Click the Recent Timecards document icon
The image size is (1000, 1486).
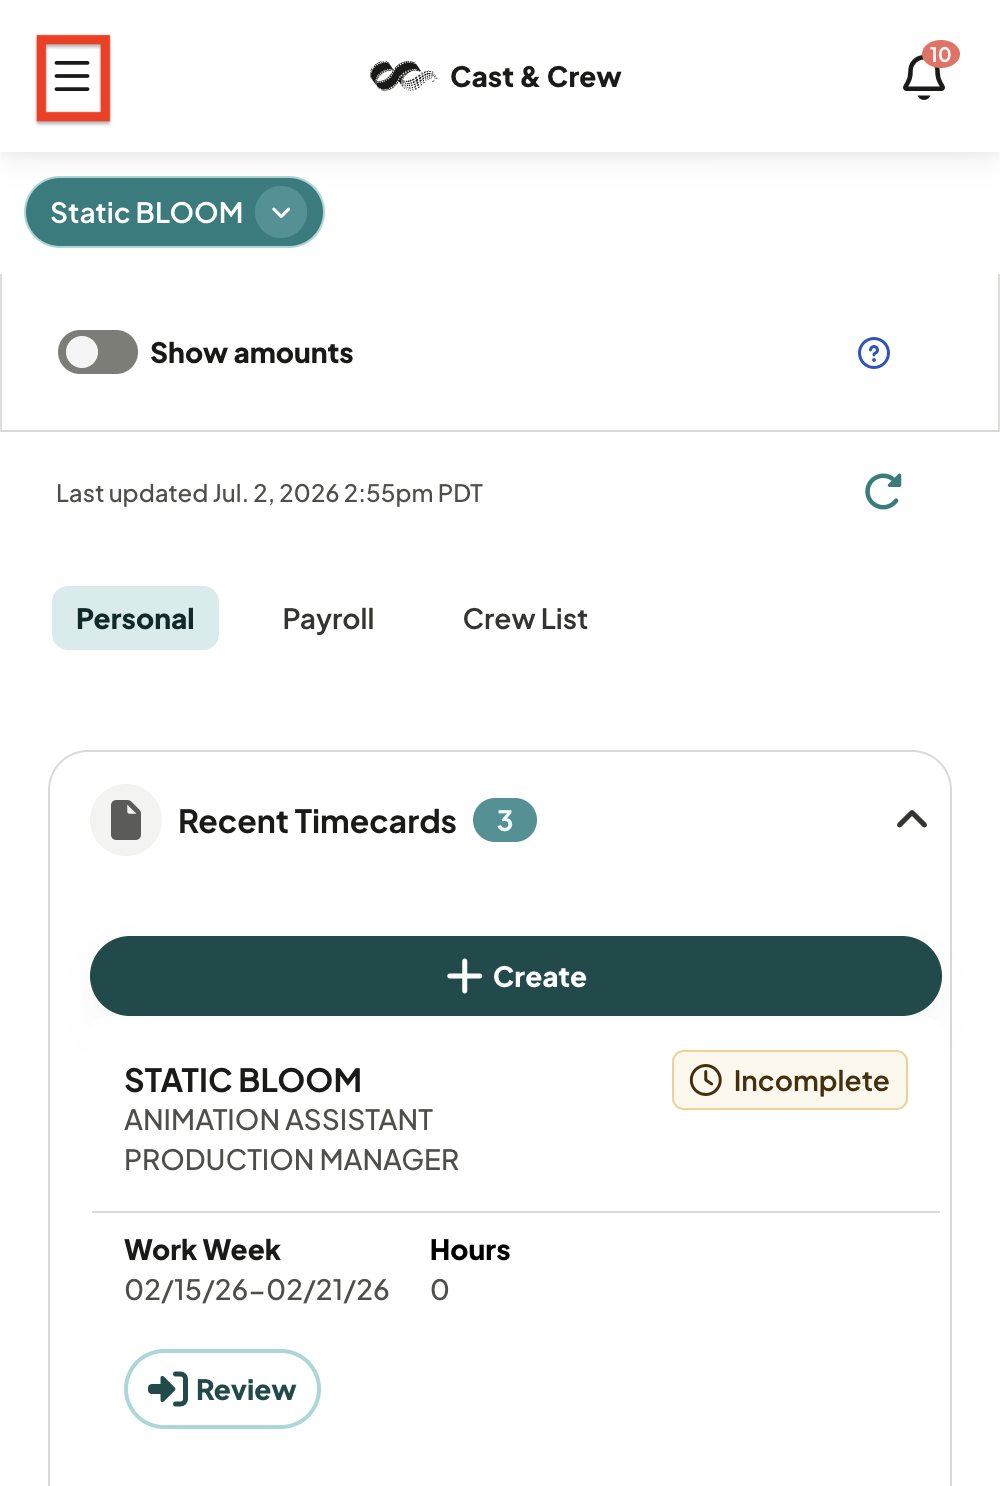coord(126,820)
